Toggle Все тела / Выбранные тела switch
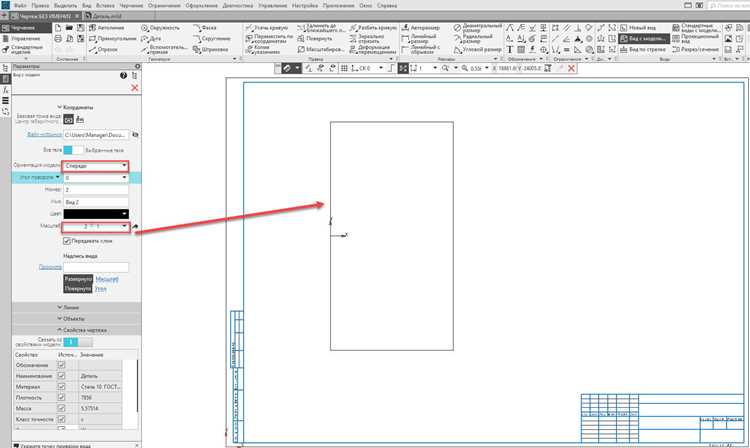750x448 pixels. (x=73, y=150)
